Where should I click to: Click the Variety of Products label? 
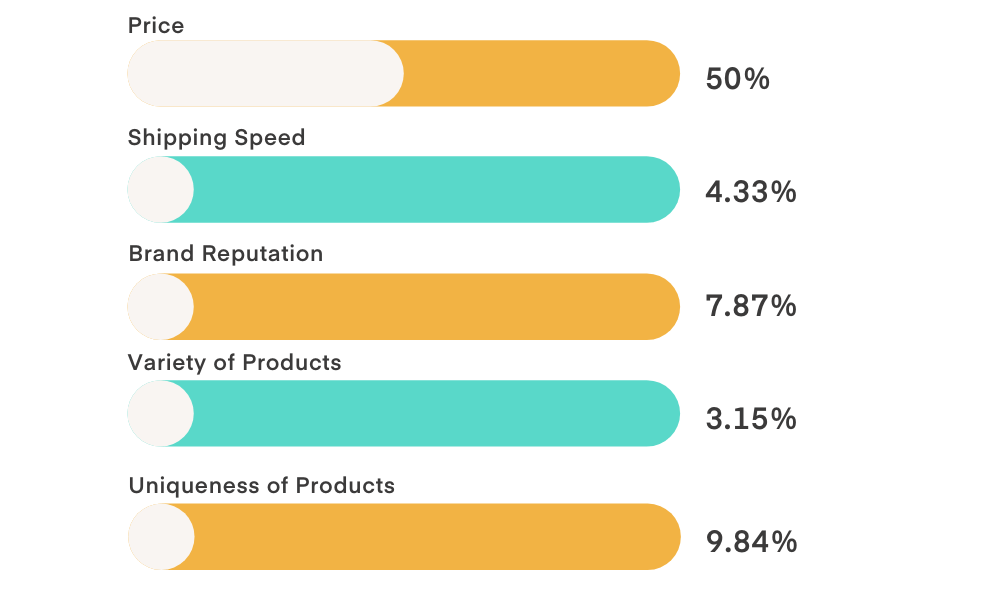click(x=234, y=362)
